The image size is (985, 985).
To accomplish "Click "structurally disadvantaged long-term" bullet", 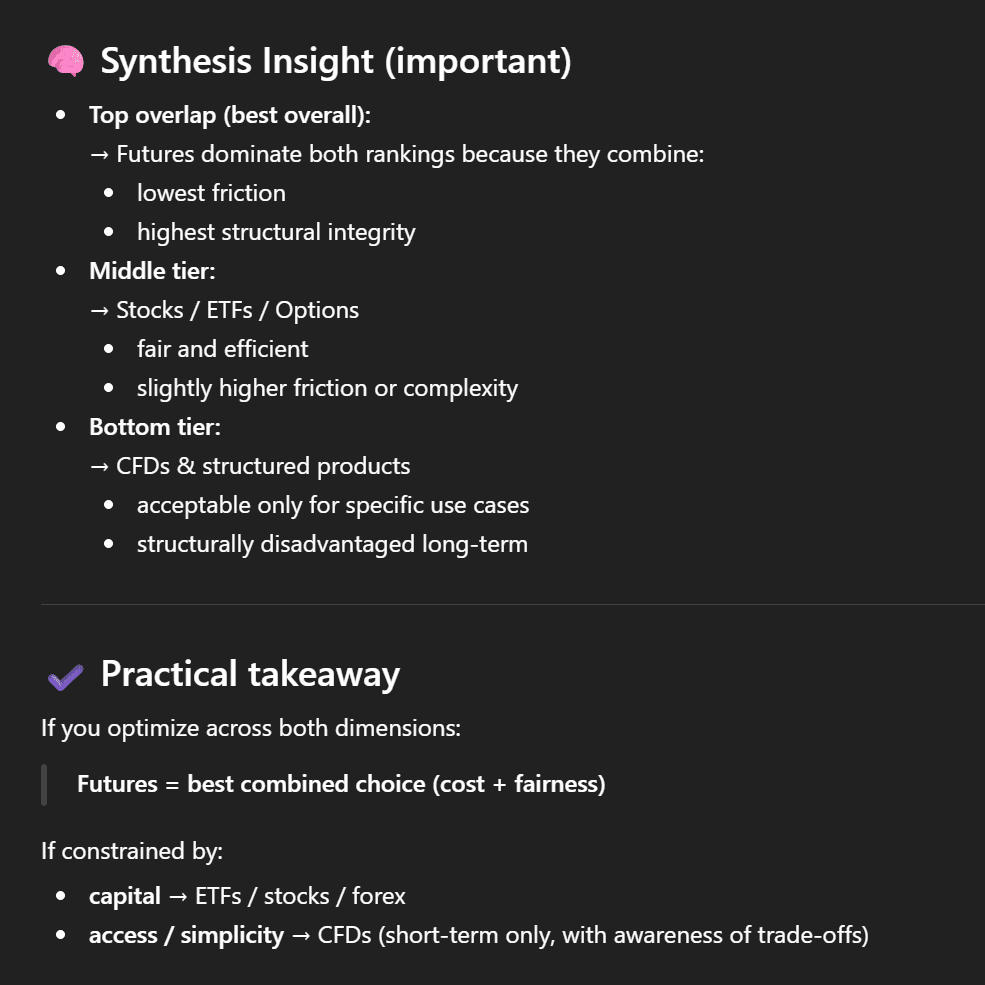I will point(332,544).
